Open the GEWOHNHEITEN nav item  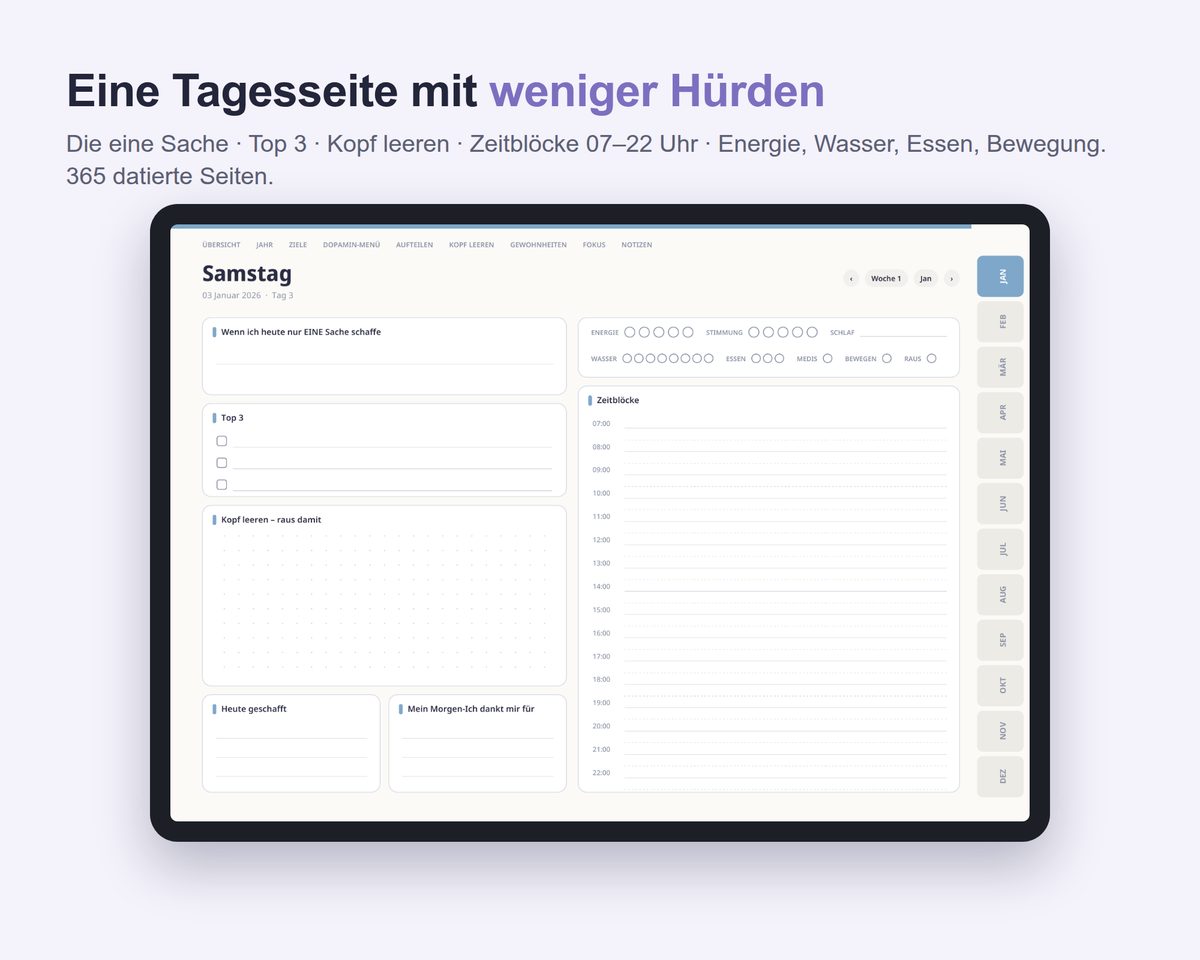tap(538, 245)
